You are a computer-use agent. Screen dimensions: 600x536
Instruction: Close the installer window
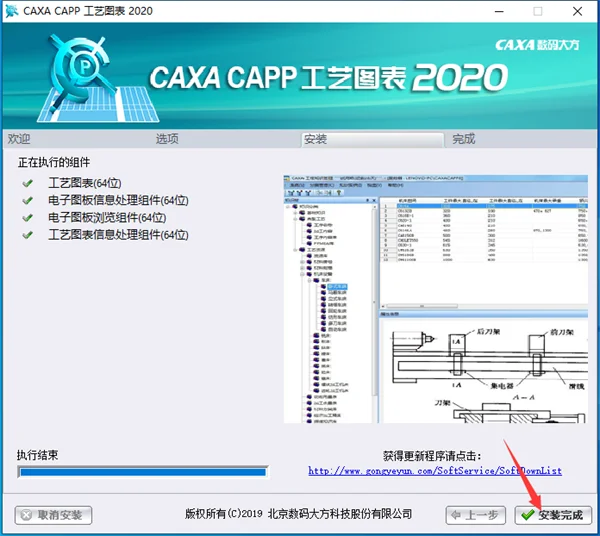point(577,11)
